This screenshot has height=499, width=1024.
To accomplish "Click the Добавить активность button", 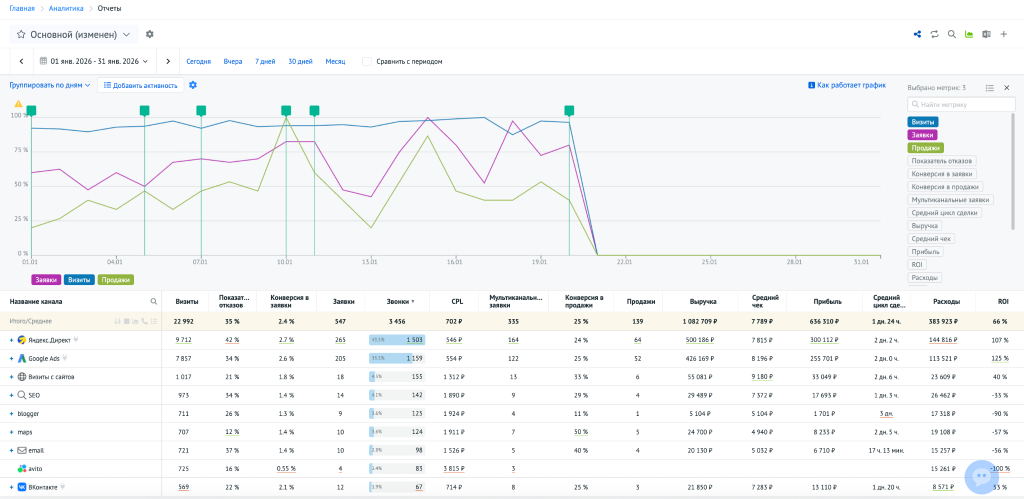I will point(140,85).
